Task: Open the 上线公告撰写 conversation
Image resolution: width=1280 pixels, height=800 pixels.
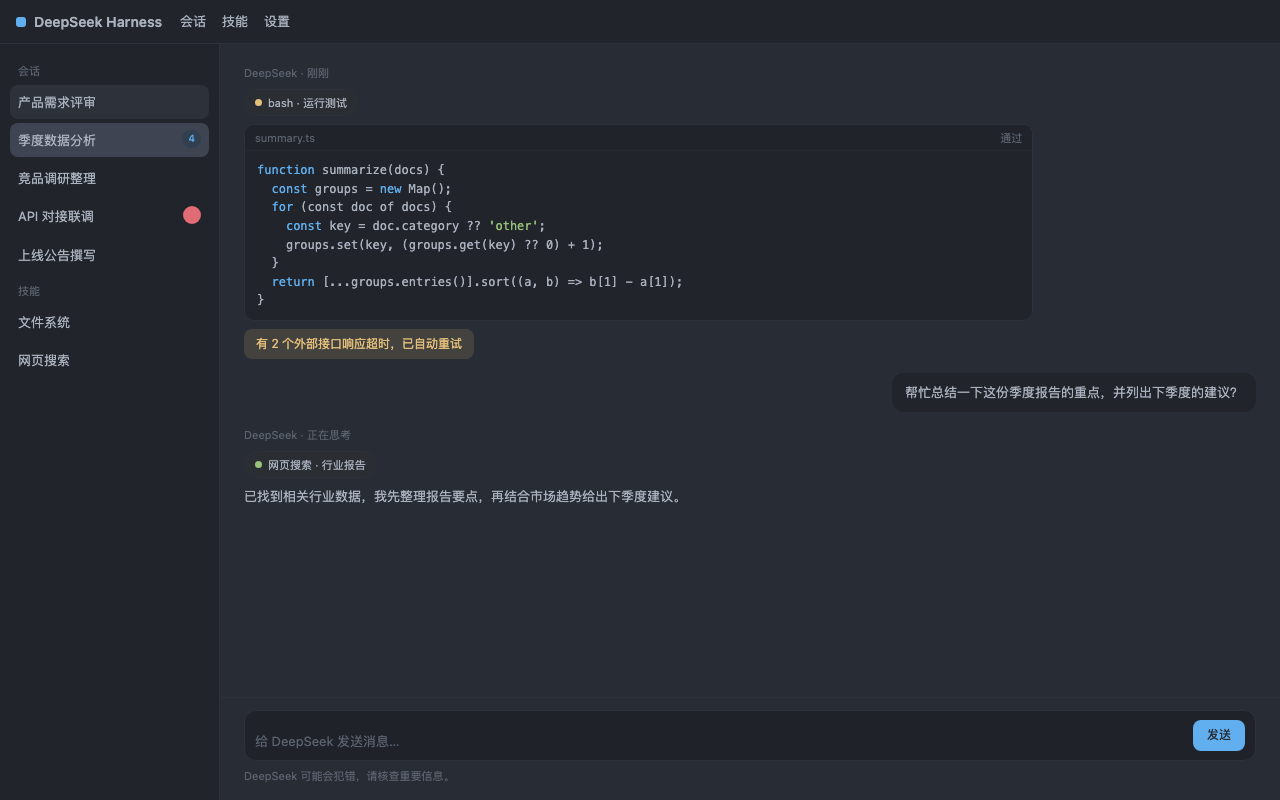Action: [109, 255]
